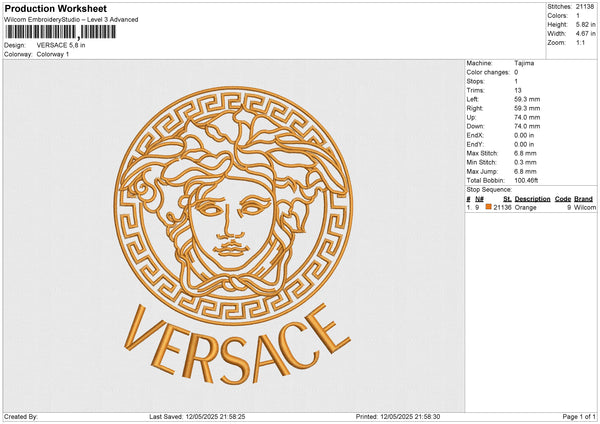Click the 'Wilcom' brand cell

[585, 207]
